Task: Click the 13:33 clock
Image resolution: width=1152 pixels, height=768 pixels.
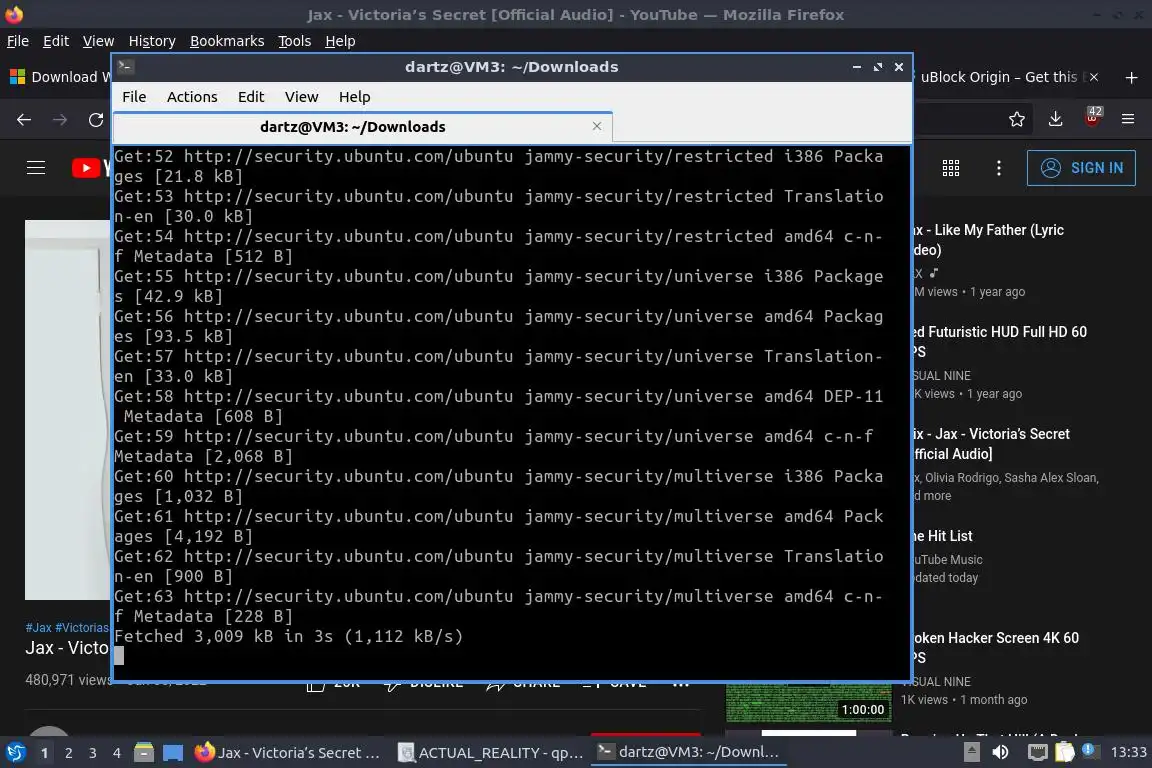Action: tap(1128, 752)
